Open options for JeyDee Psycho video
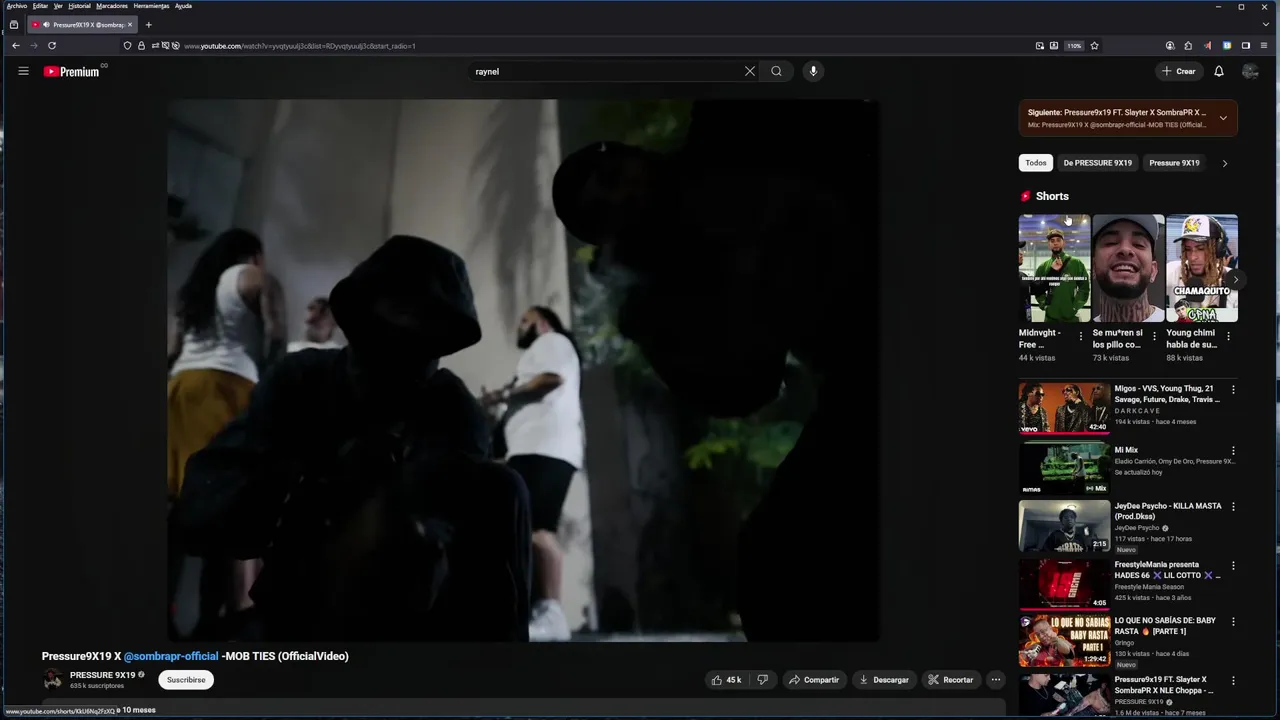This screenshot has width=1280, height=720. (1233, 507)
